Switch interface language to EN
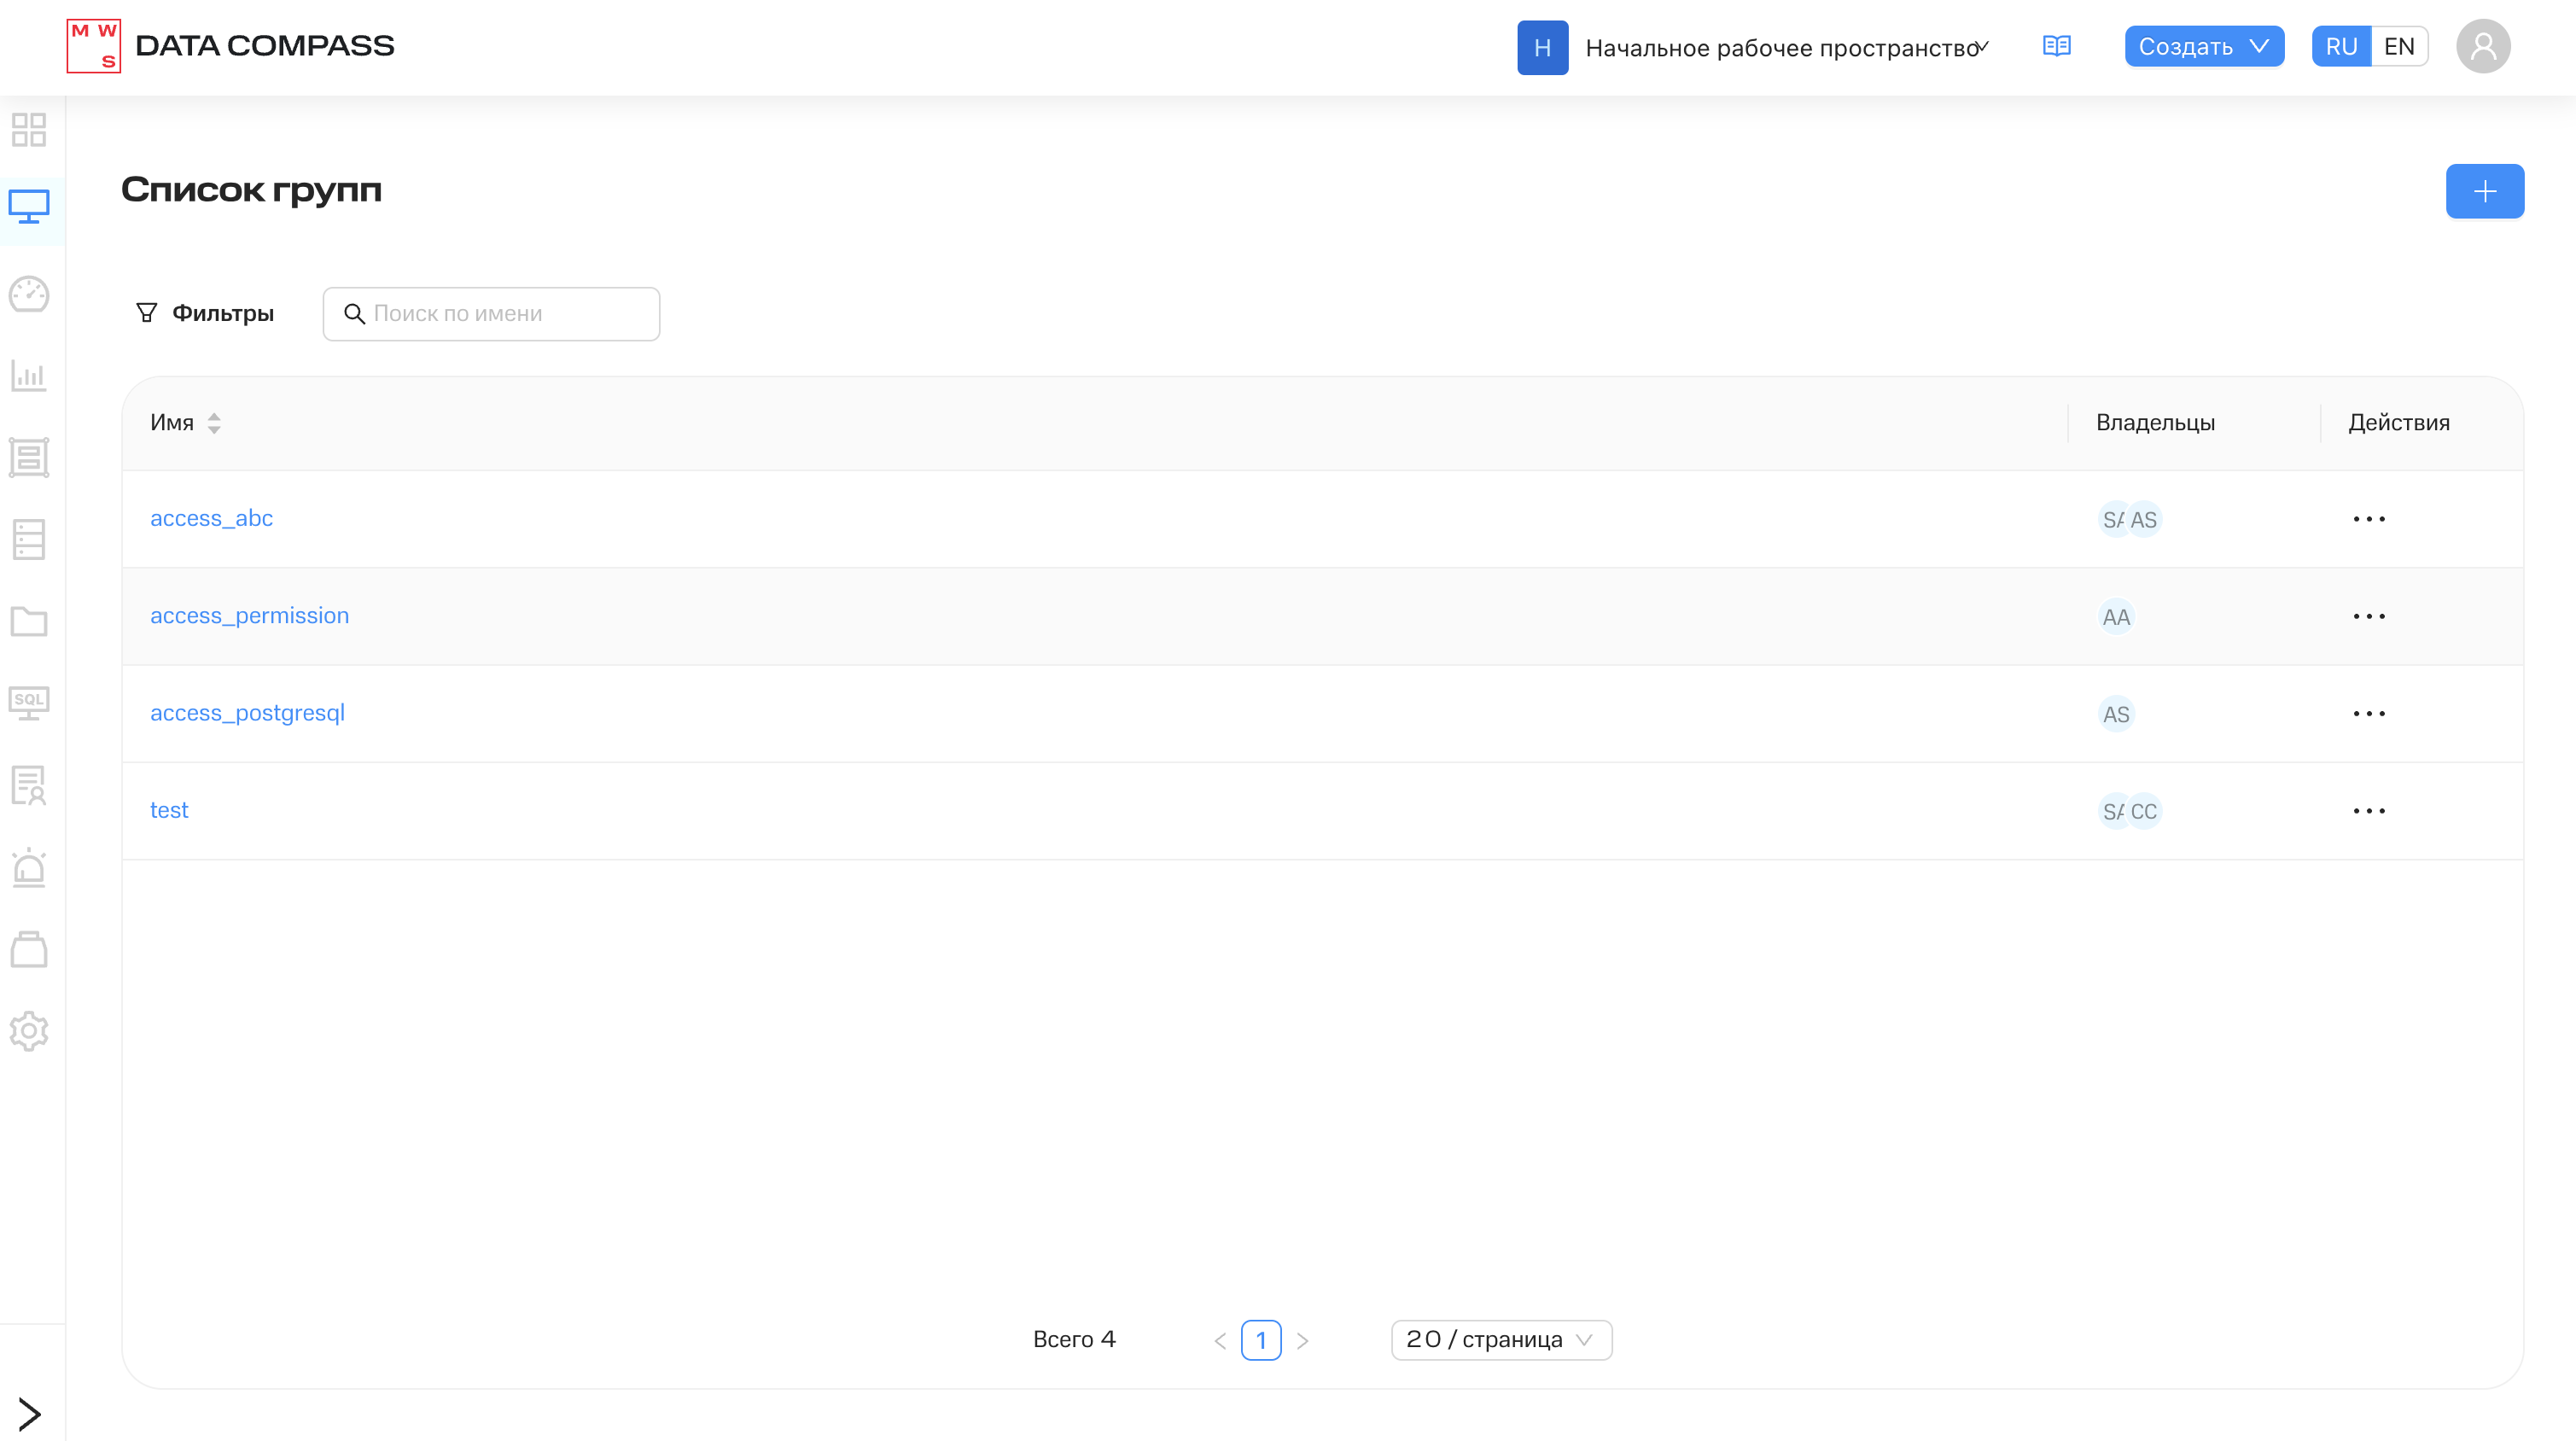 2399,46
